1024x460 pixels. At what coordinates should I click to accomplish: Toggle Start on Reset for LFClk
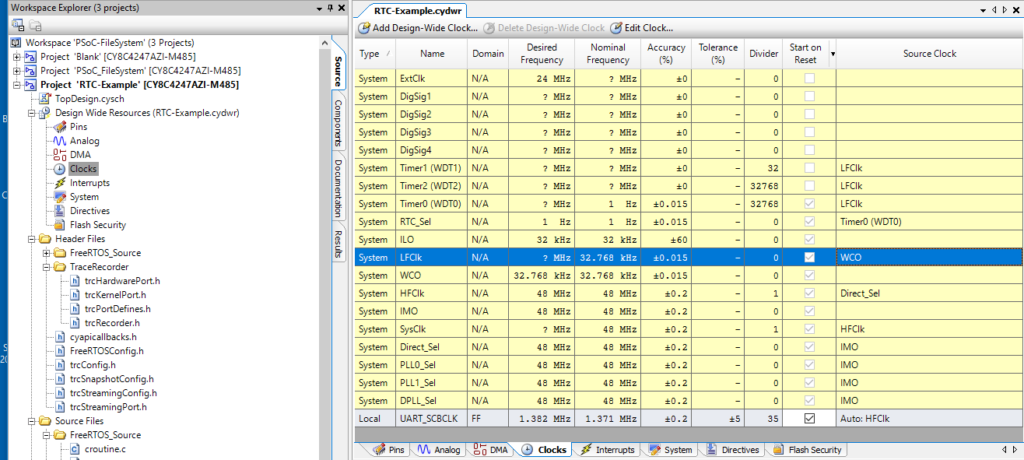(x=809, y=257)
